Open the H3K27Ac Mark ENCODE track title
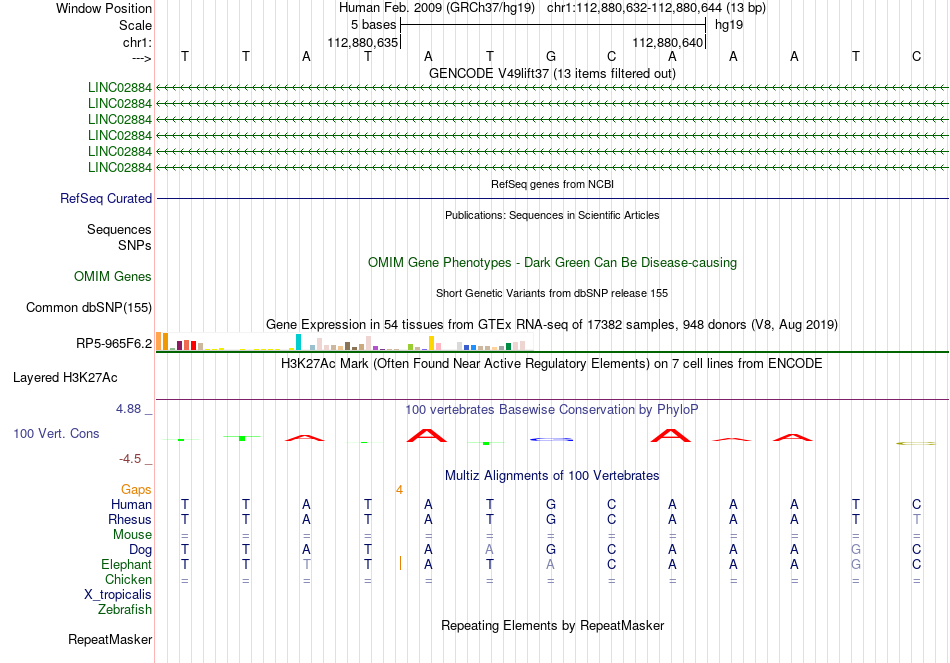Image resolution: width=950 pixels, height=663 pixels. click(552, 364)
